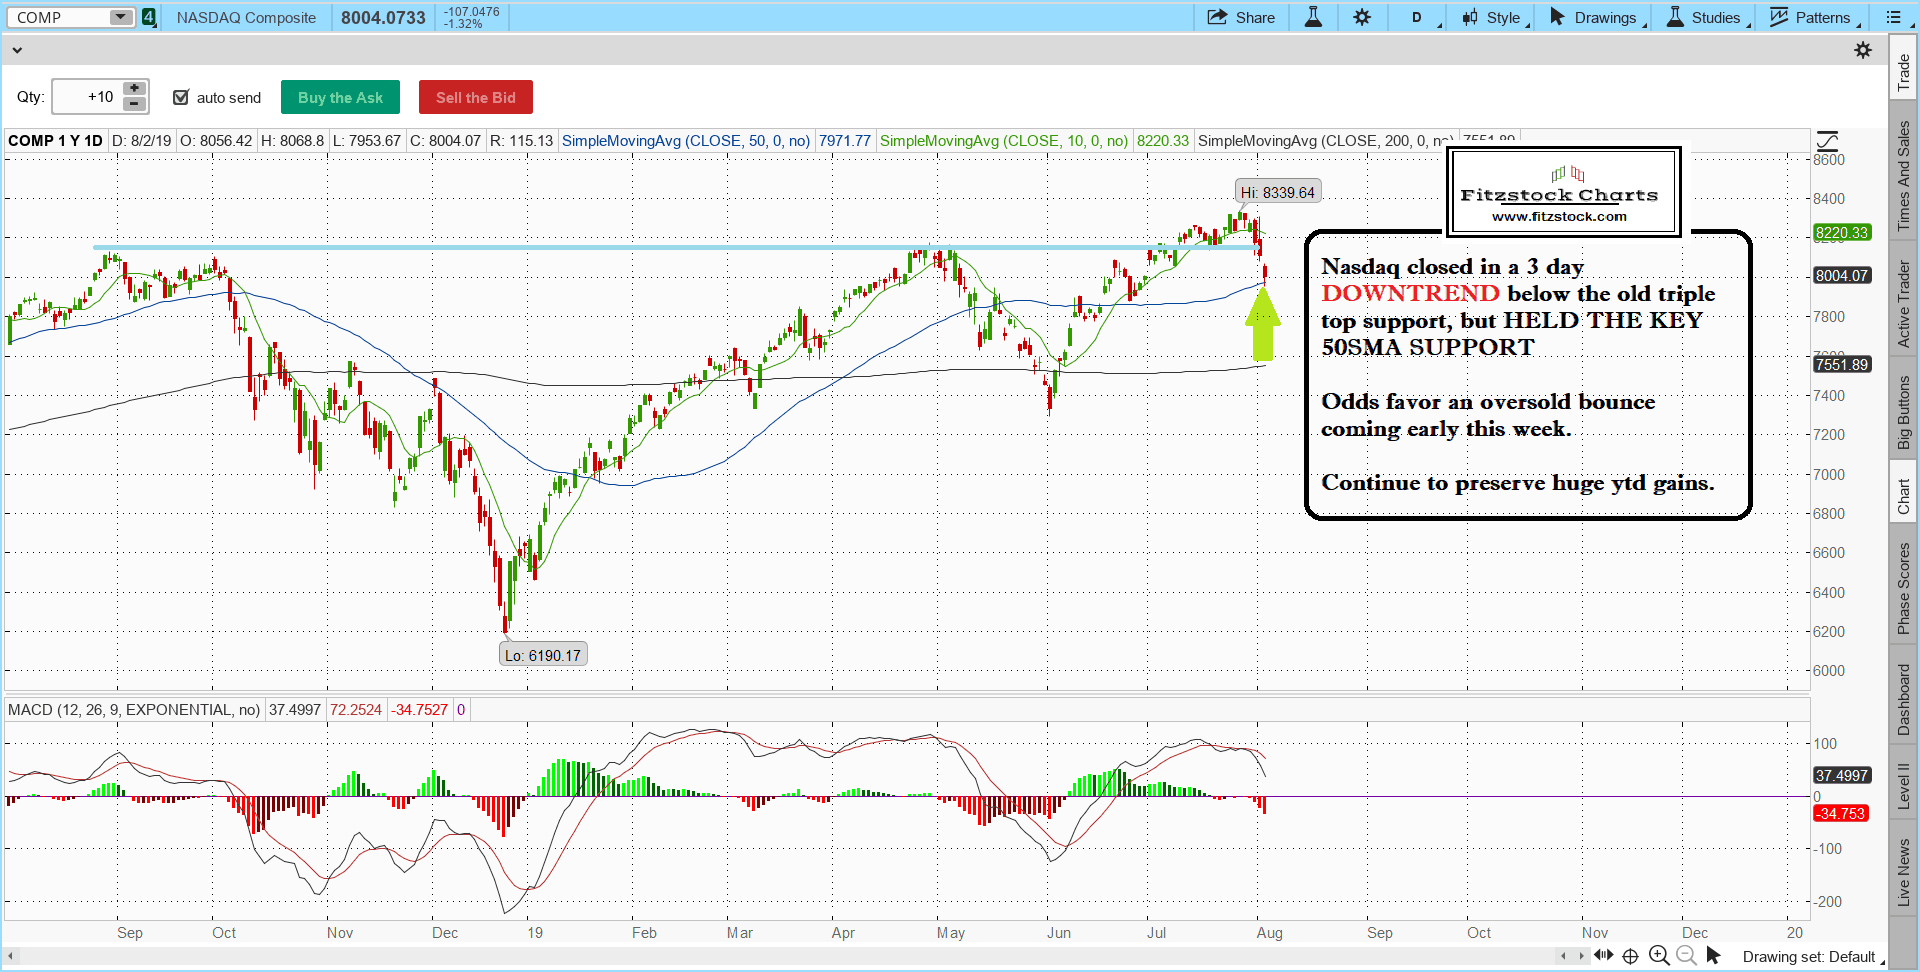This screenshot has height=972, width=1920.
Task: Click the zoom in magnifier icon
Action: point(1659,956)
